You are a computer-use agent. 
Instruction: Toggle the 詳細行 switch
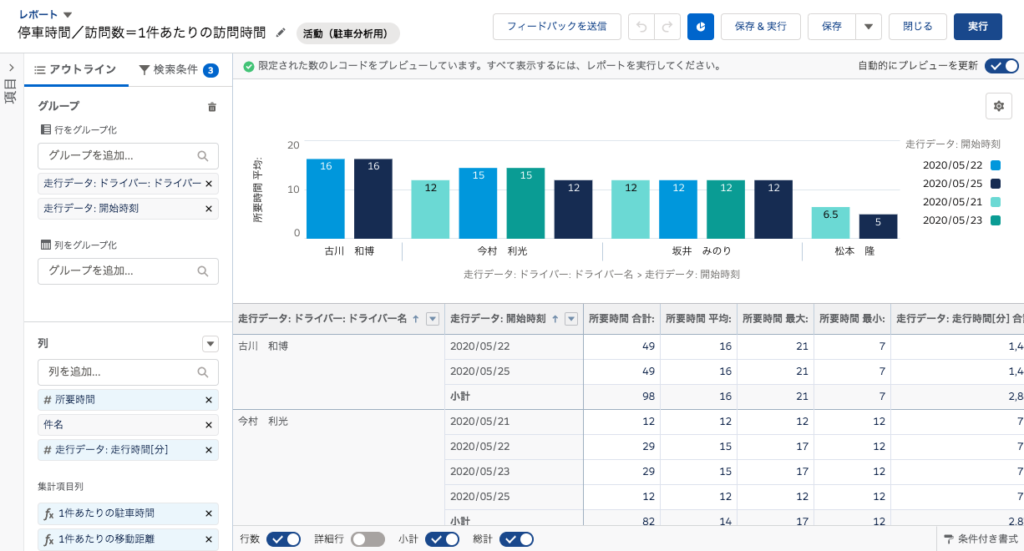tap(368, 539)
